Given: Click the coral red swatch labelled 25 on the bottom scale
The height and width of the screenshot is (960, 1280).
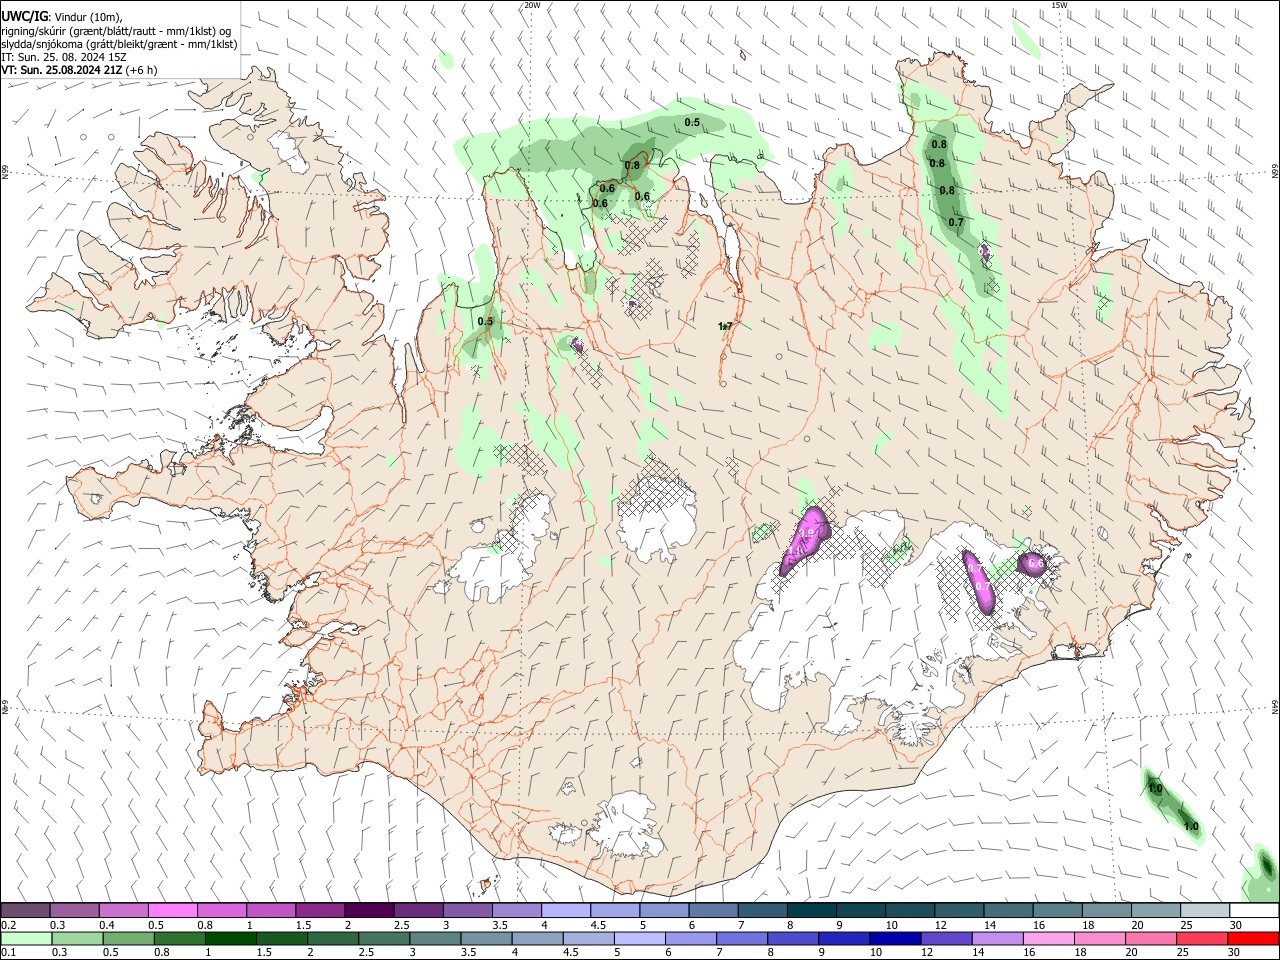Looking at the screenshot, I should (x=1202, y=938).
